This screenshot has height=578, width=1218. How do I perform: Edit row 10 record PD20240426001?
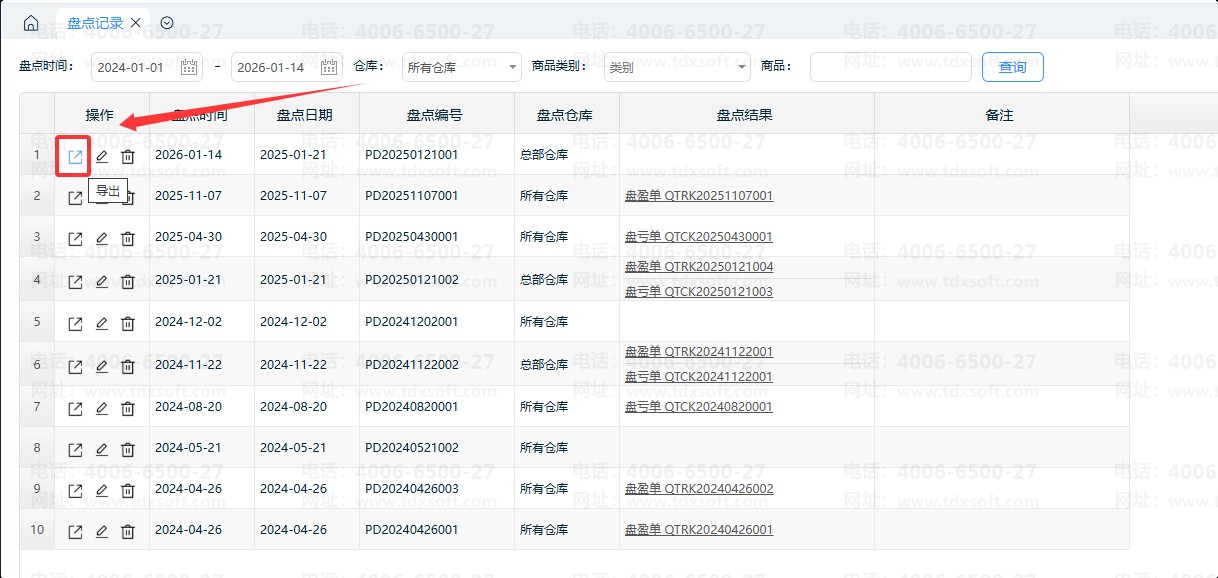(101, 532)
